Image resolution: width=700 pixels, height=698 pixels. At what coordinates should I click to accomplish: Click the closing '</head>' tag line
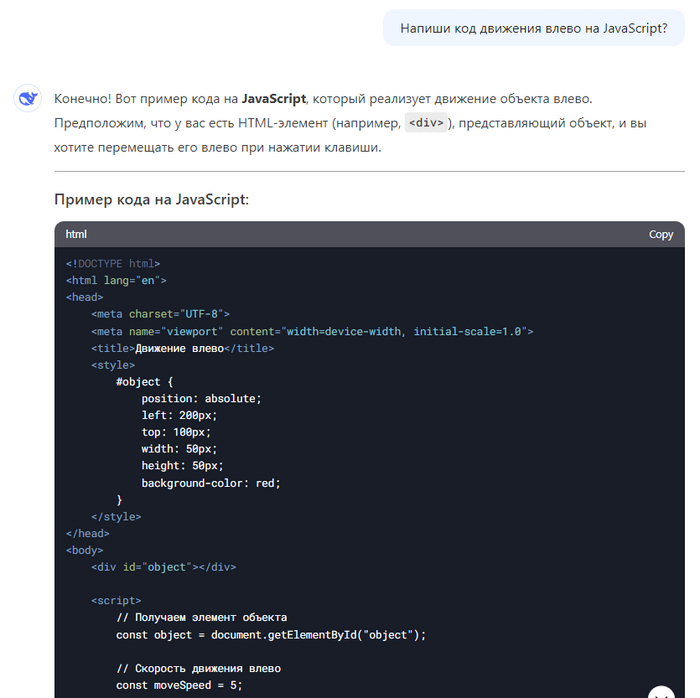point(88,533)
